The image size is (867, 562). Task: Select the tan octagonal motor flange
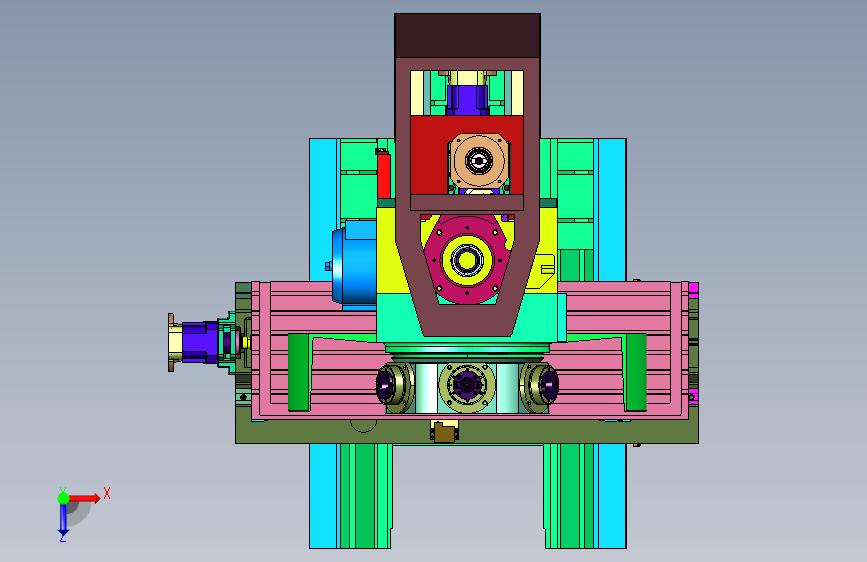coord(479,161)
